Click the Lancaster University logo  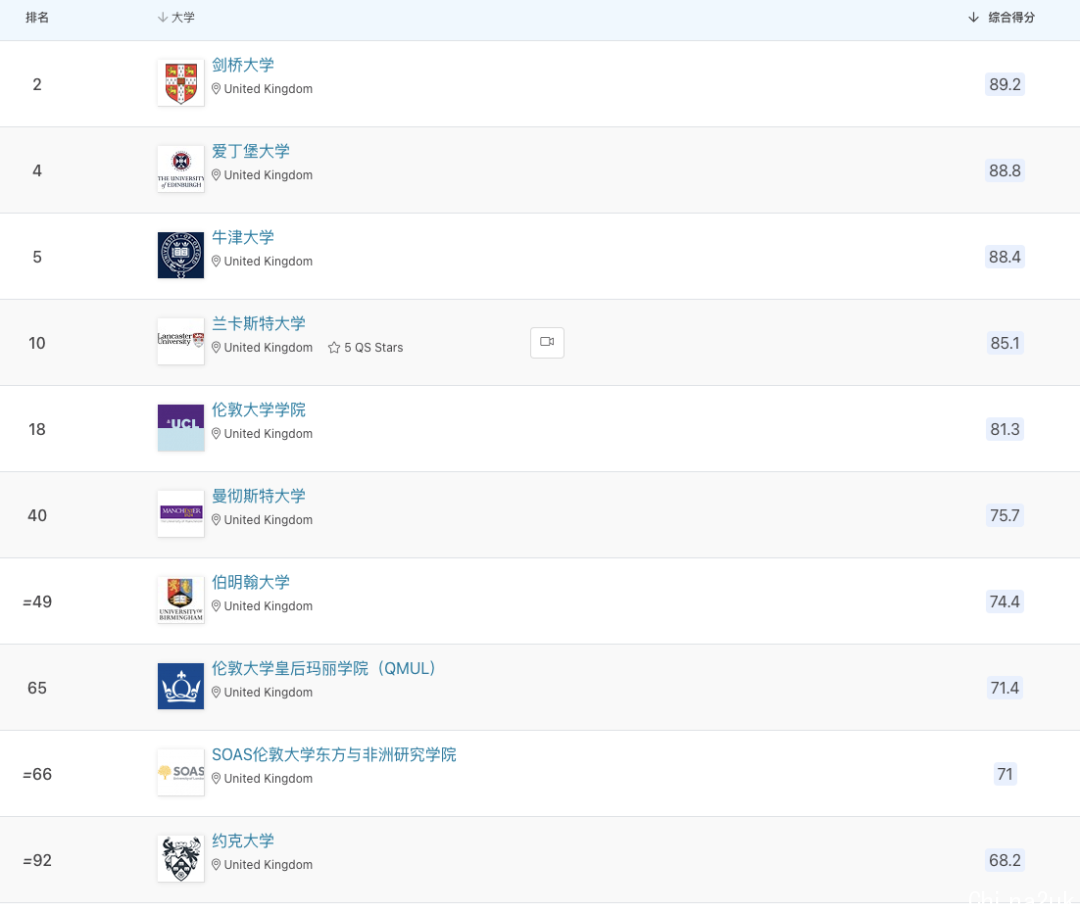[x=180, y=341]
